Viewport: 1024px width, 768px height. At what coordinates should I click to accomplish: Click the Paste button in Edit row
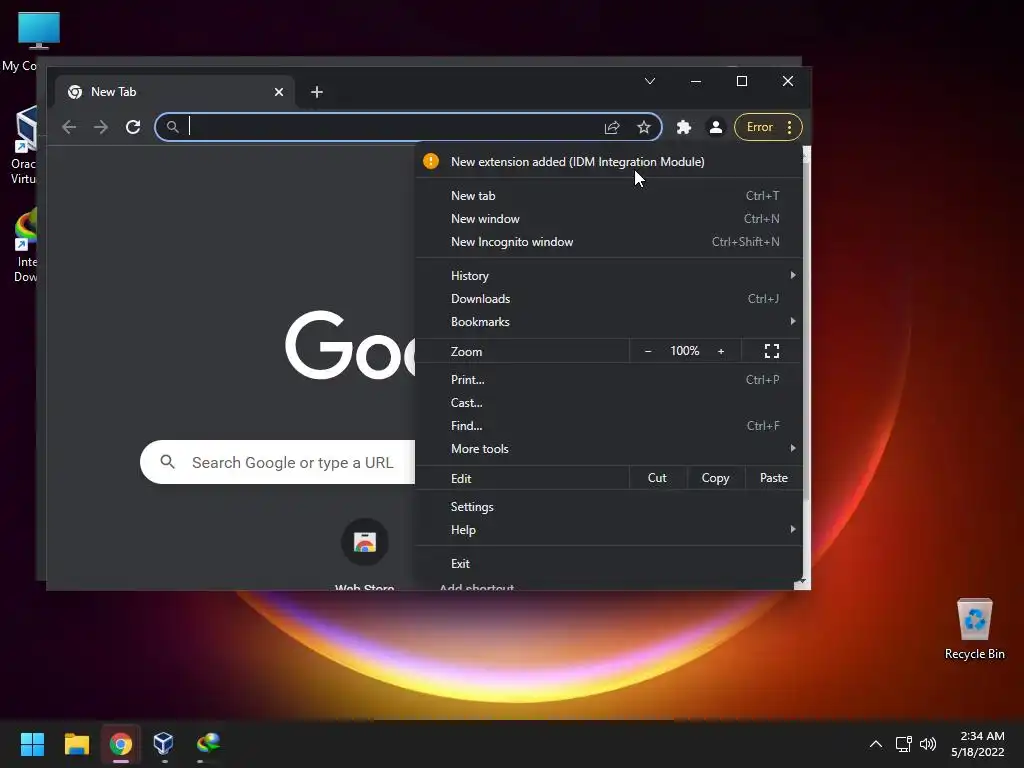click(x=773, y=478)
